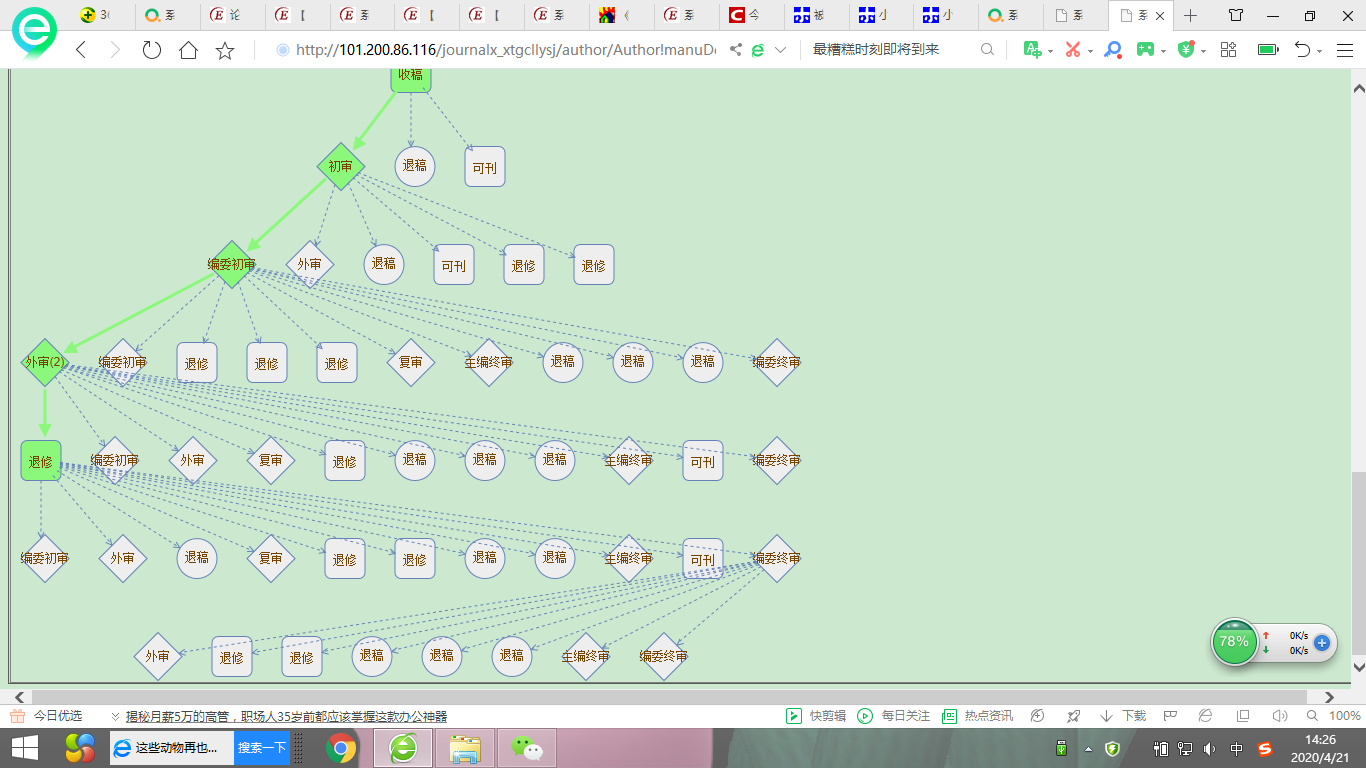This screenshot has width=1366, height=768.
Task: Expand the scissors screenshot dropdown arrow
Action: [x=1090, y=51]
